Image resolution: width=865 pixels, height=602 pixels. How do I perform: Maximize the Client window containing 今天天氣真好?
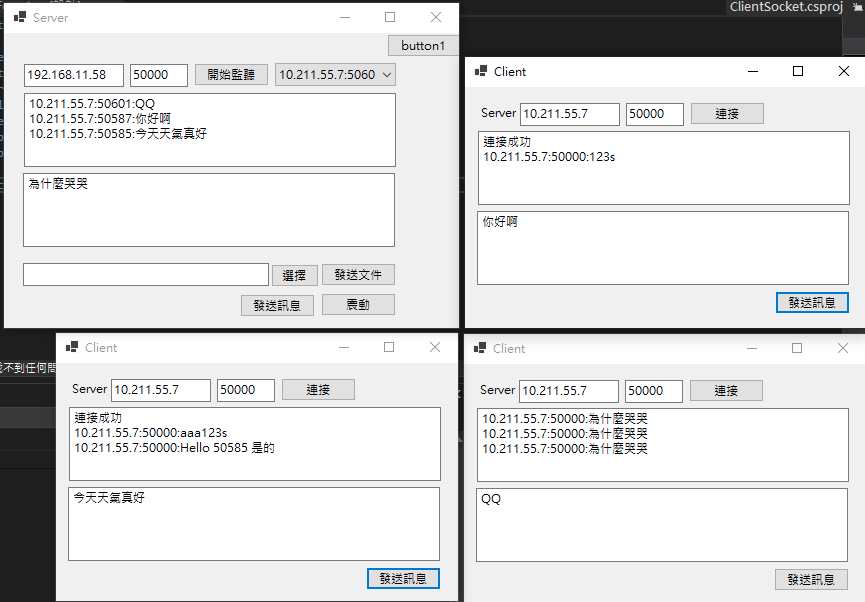click(389, 348)
